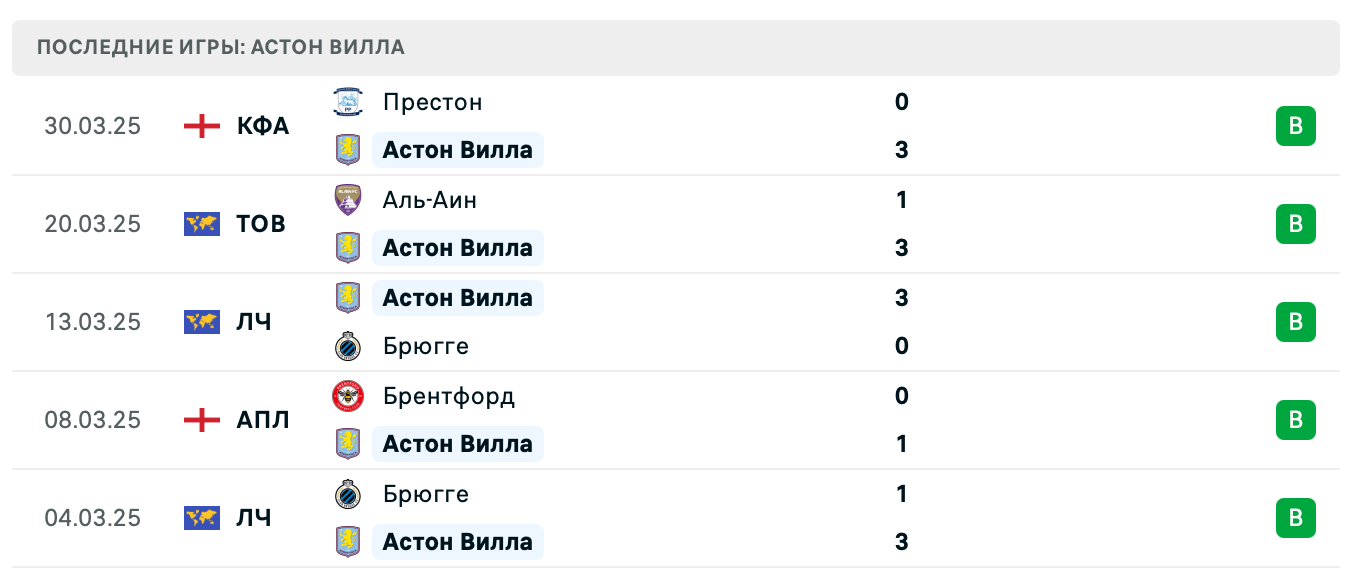This screenshot has height=586, width=1356.
Task: Click the England flag next to КФА
Action: click(x=200, y=125)
